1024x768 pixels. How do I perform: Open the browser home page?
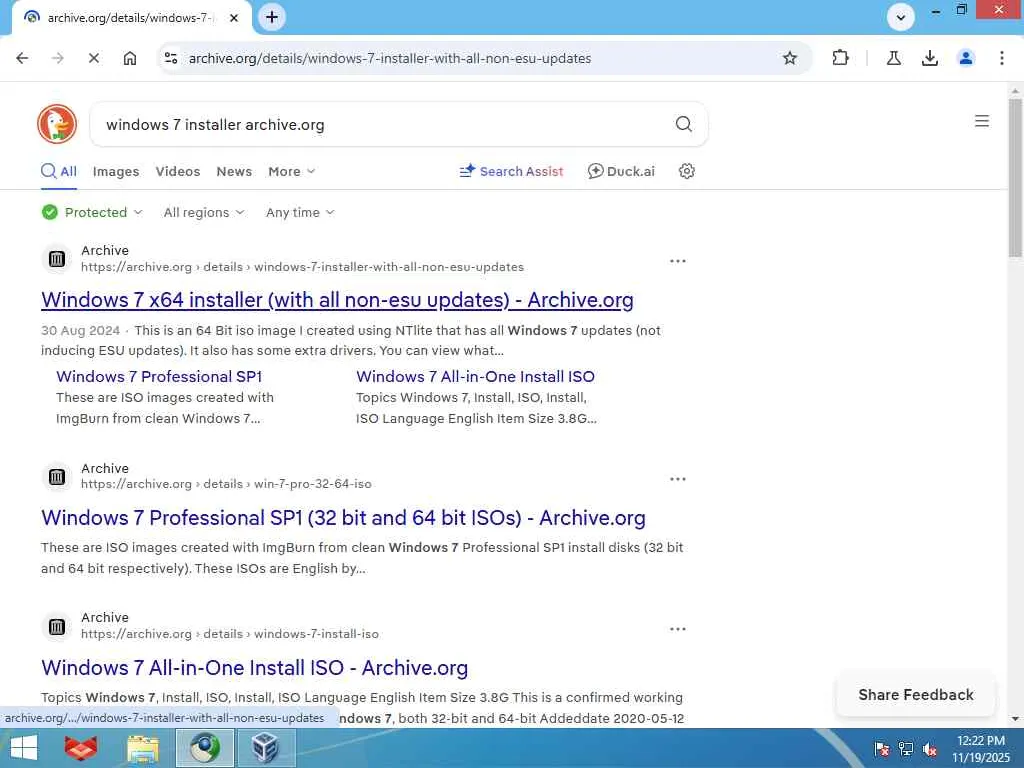pos(130,58)
